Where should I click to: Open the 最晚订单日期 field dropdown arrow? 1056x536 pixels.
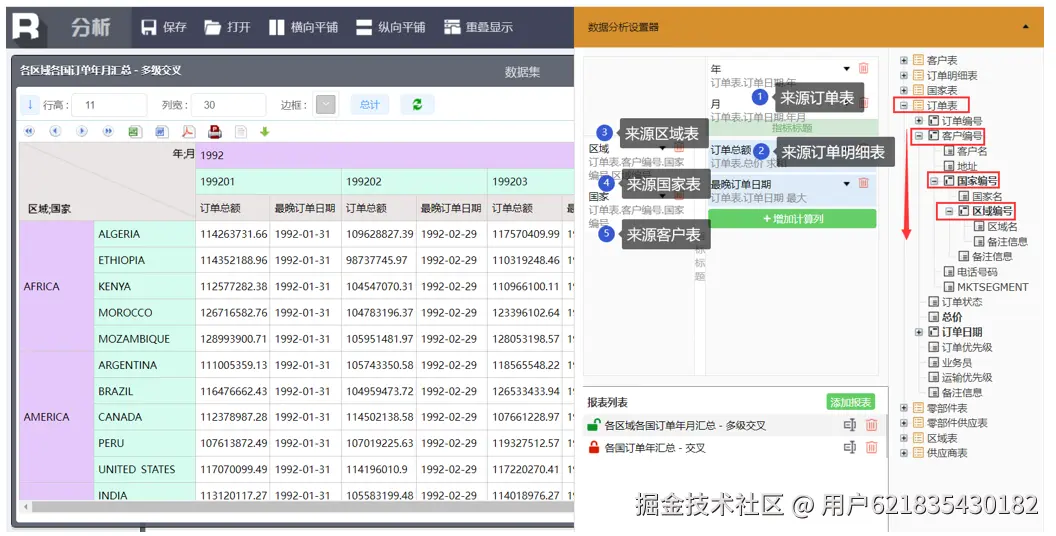tap(847, 184)
